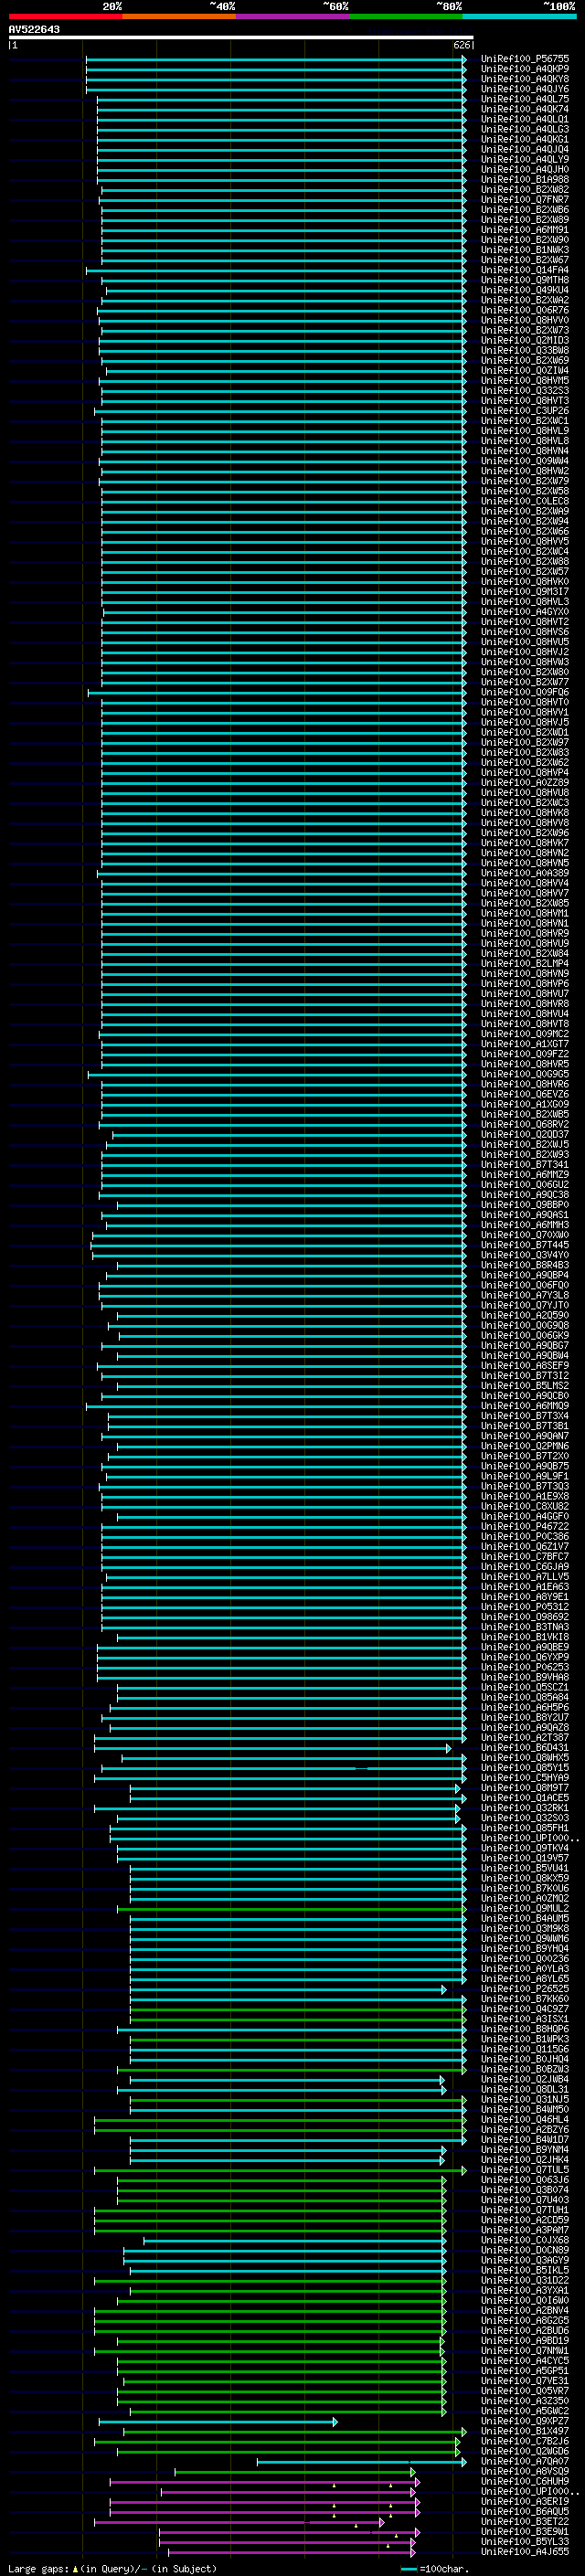585x2576 pixels.
Task: Open hit UniRef100_P56755
Action: pos(525,59)
